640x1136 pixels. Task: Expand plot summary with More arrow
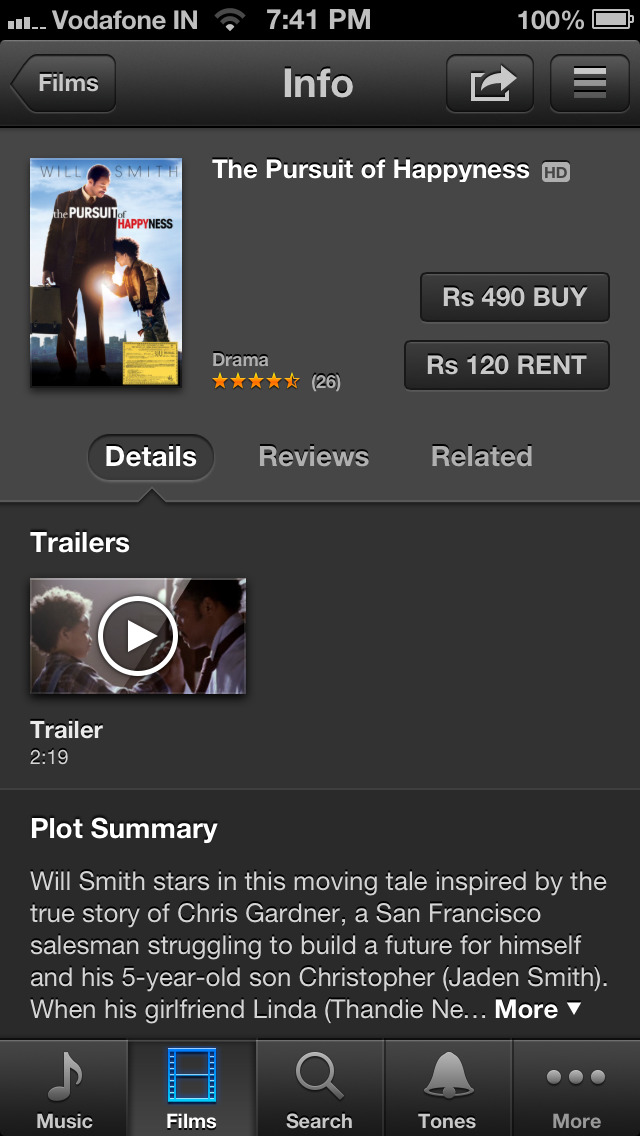point(539,1009)
